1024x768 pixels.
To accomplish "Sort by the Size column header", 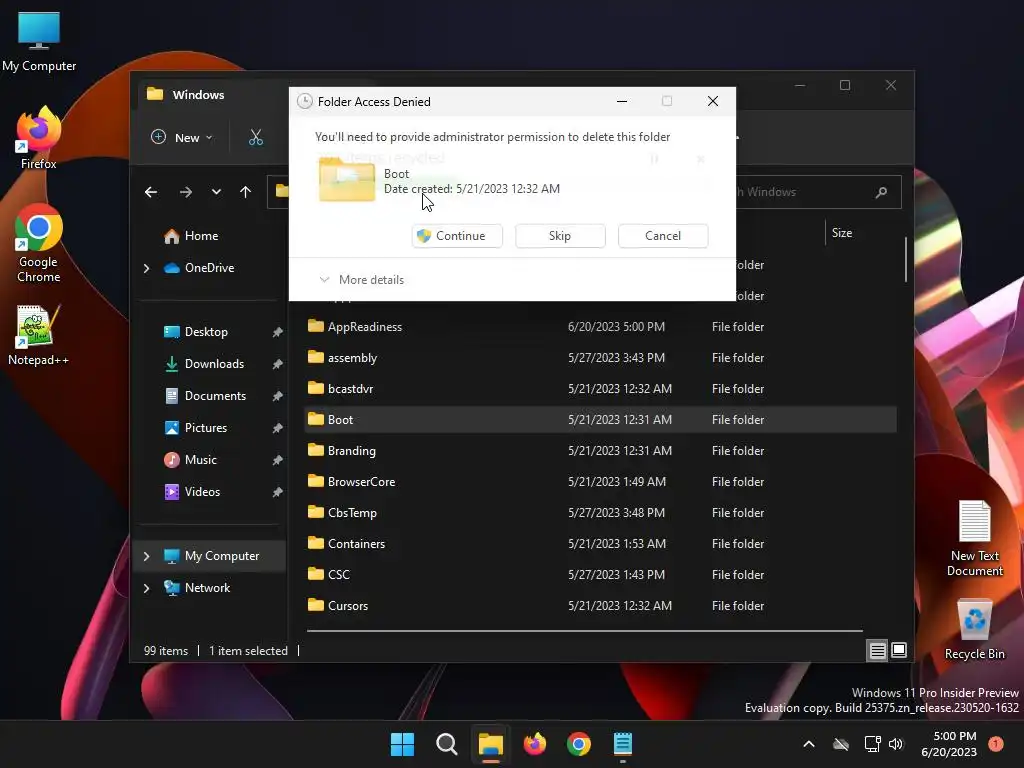I will click(x=842, y=233).
